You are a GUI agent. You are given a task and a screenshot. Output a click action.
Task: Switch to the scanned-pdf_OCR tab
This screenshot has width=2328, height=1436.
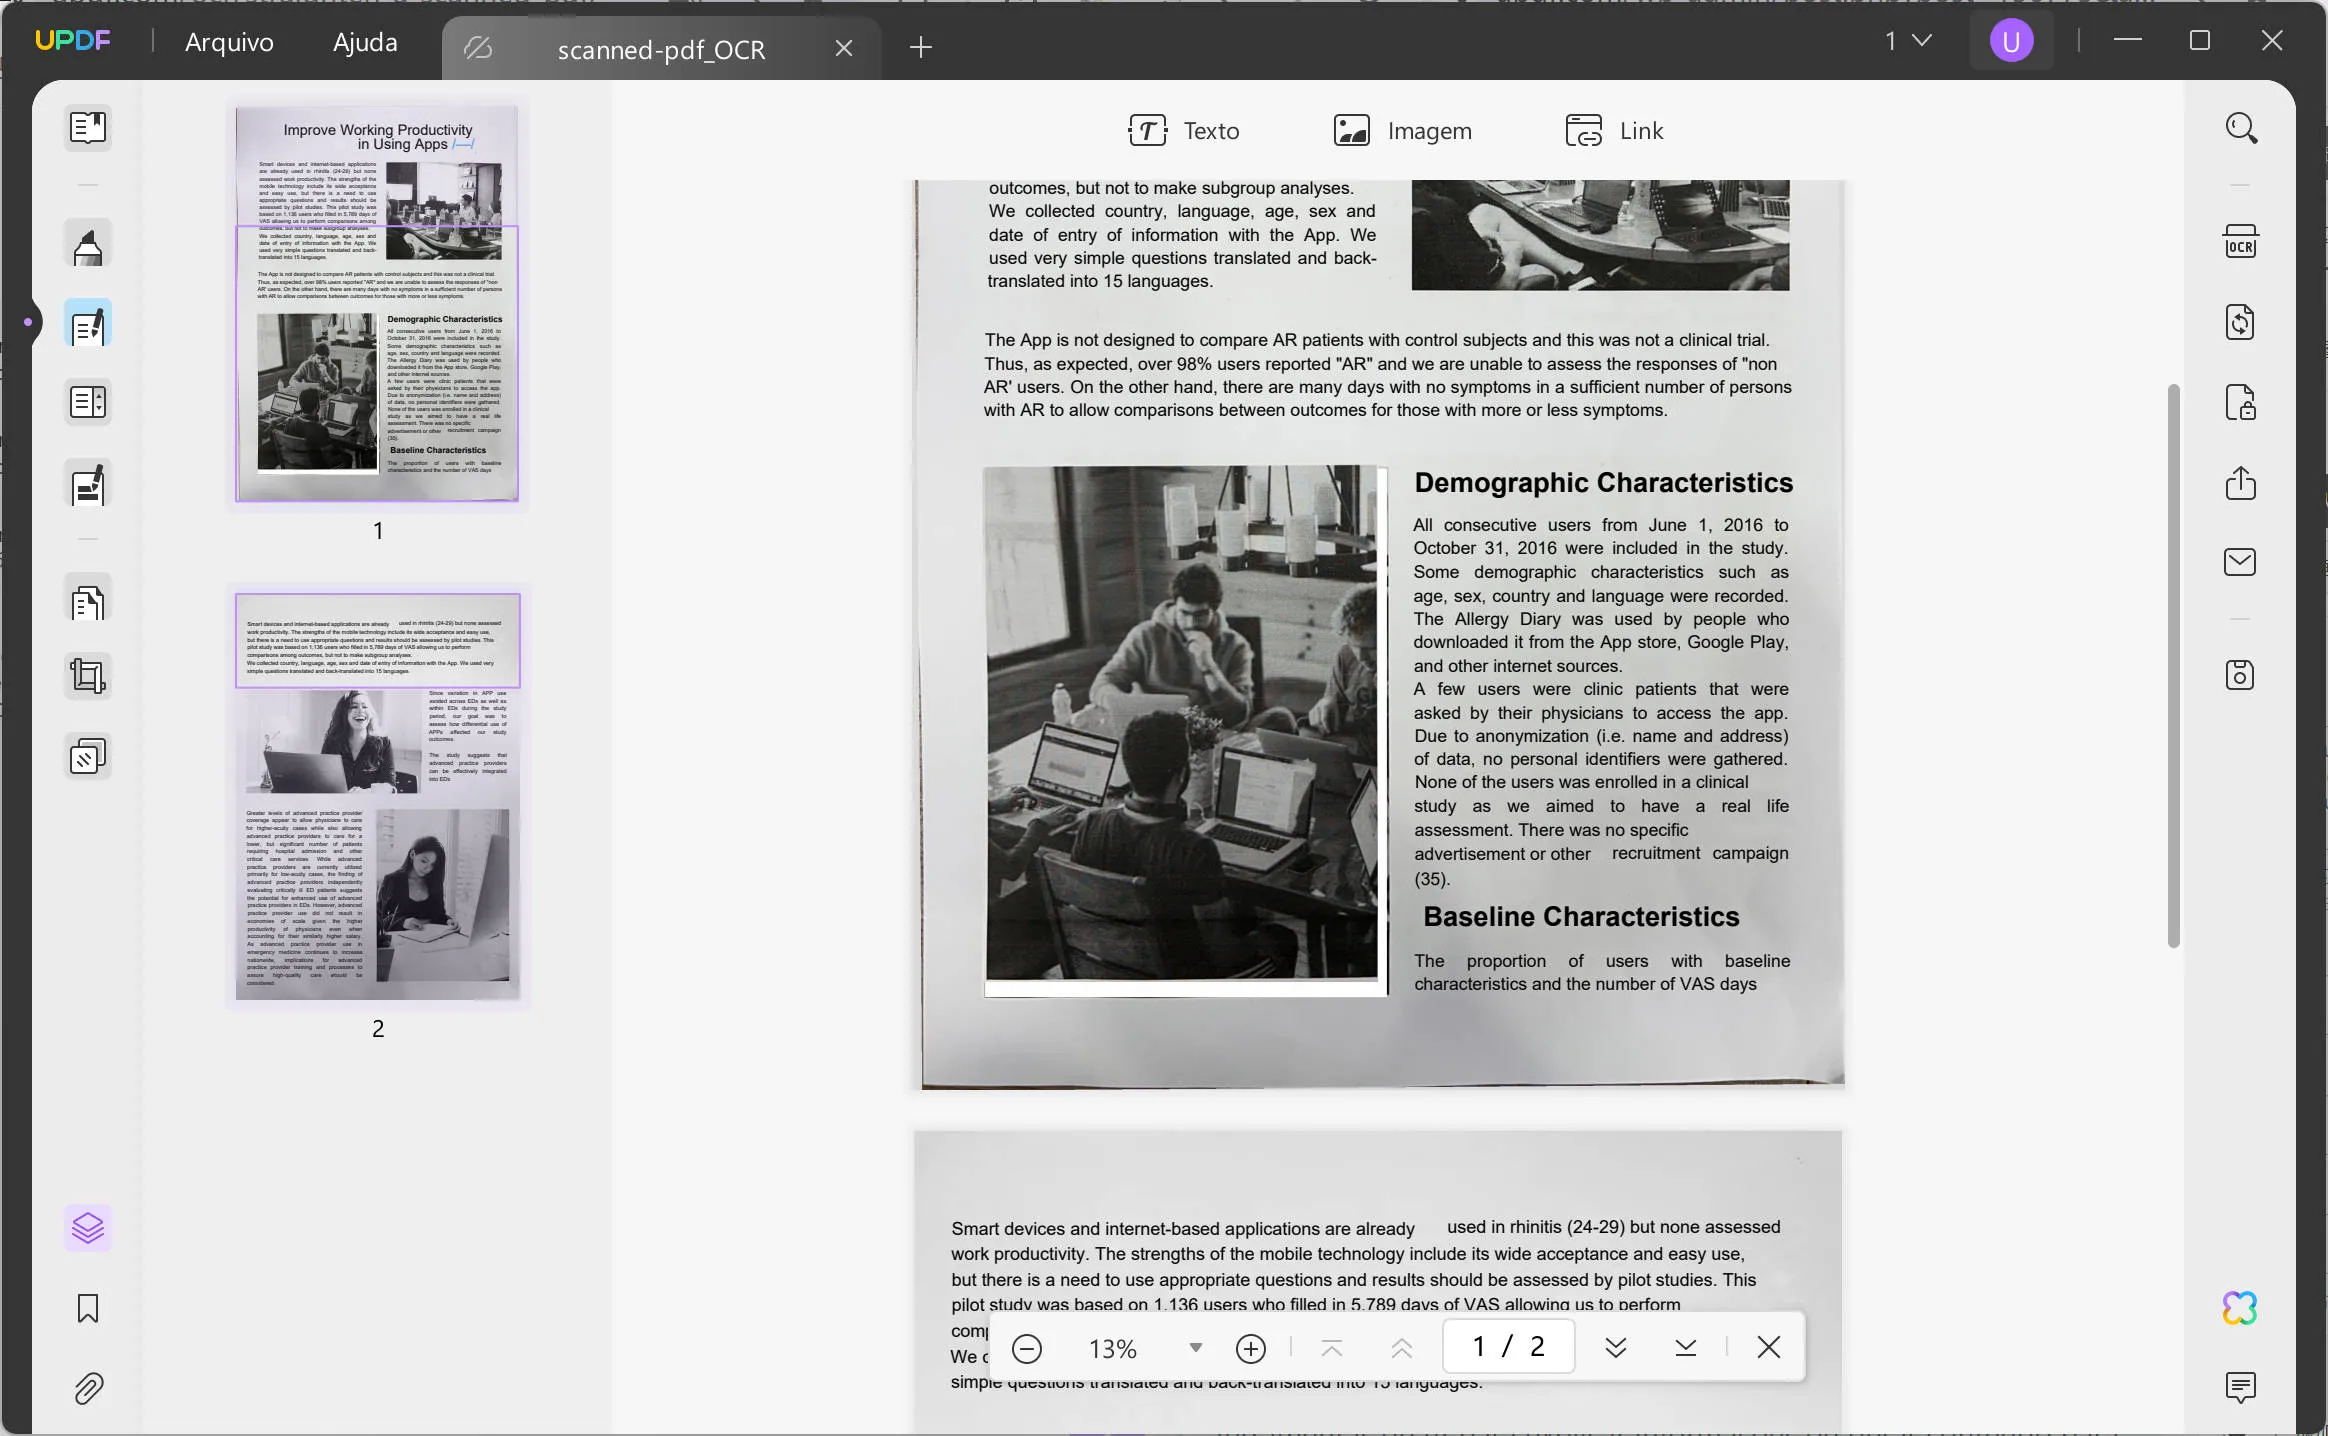pos(659,48)
